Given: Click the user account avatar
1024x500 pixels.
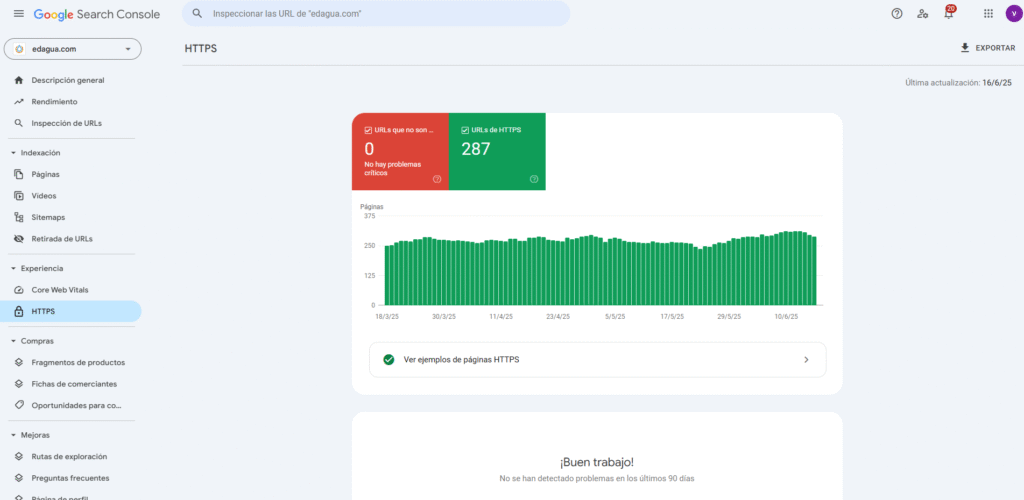Looking at the screenshot, I should coord(1013,14).
